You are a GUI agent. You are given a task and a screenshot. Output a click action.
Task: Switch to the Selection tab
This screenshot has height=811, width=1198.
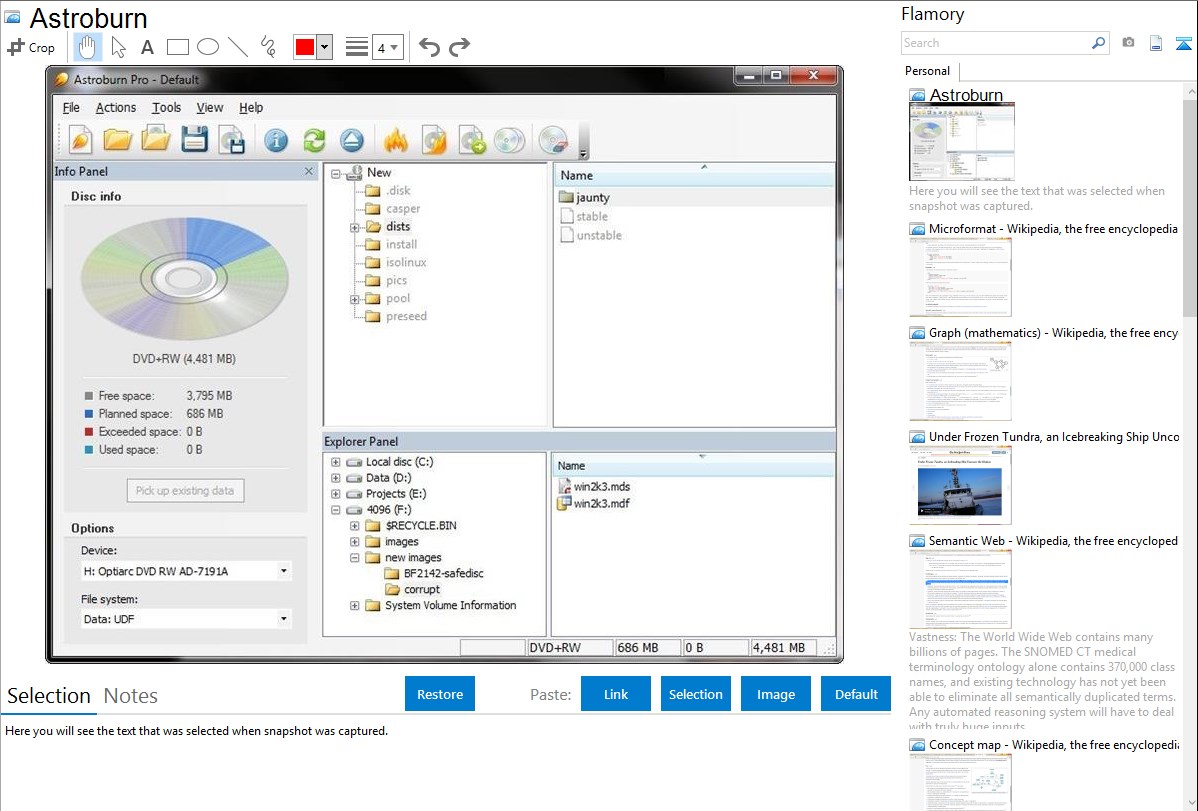pos(49,696)
